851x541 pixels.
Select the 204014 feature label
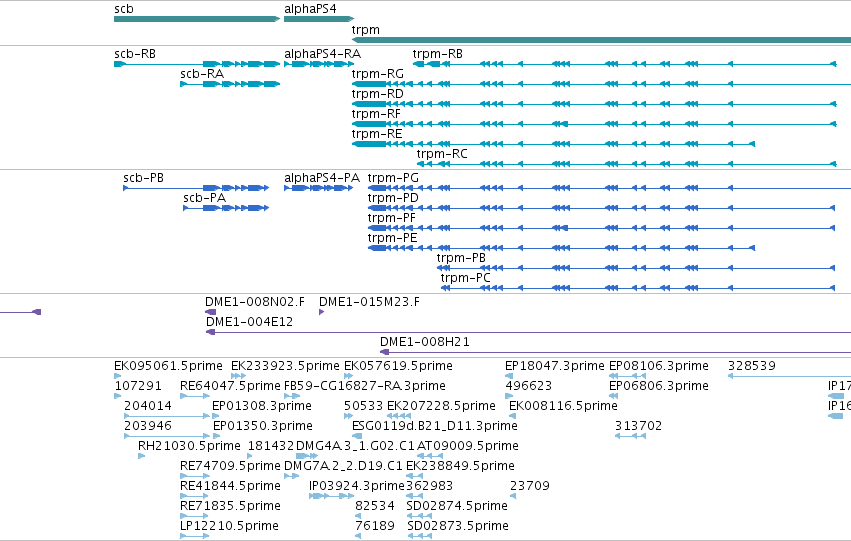pyautogui.click(x=148, y=406)
